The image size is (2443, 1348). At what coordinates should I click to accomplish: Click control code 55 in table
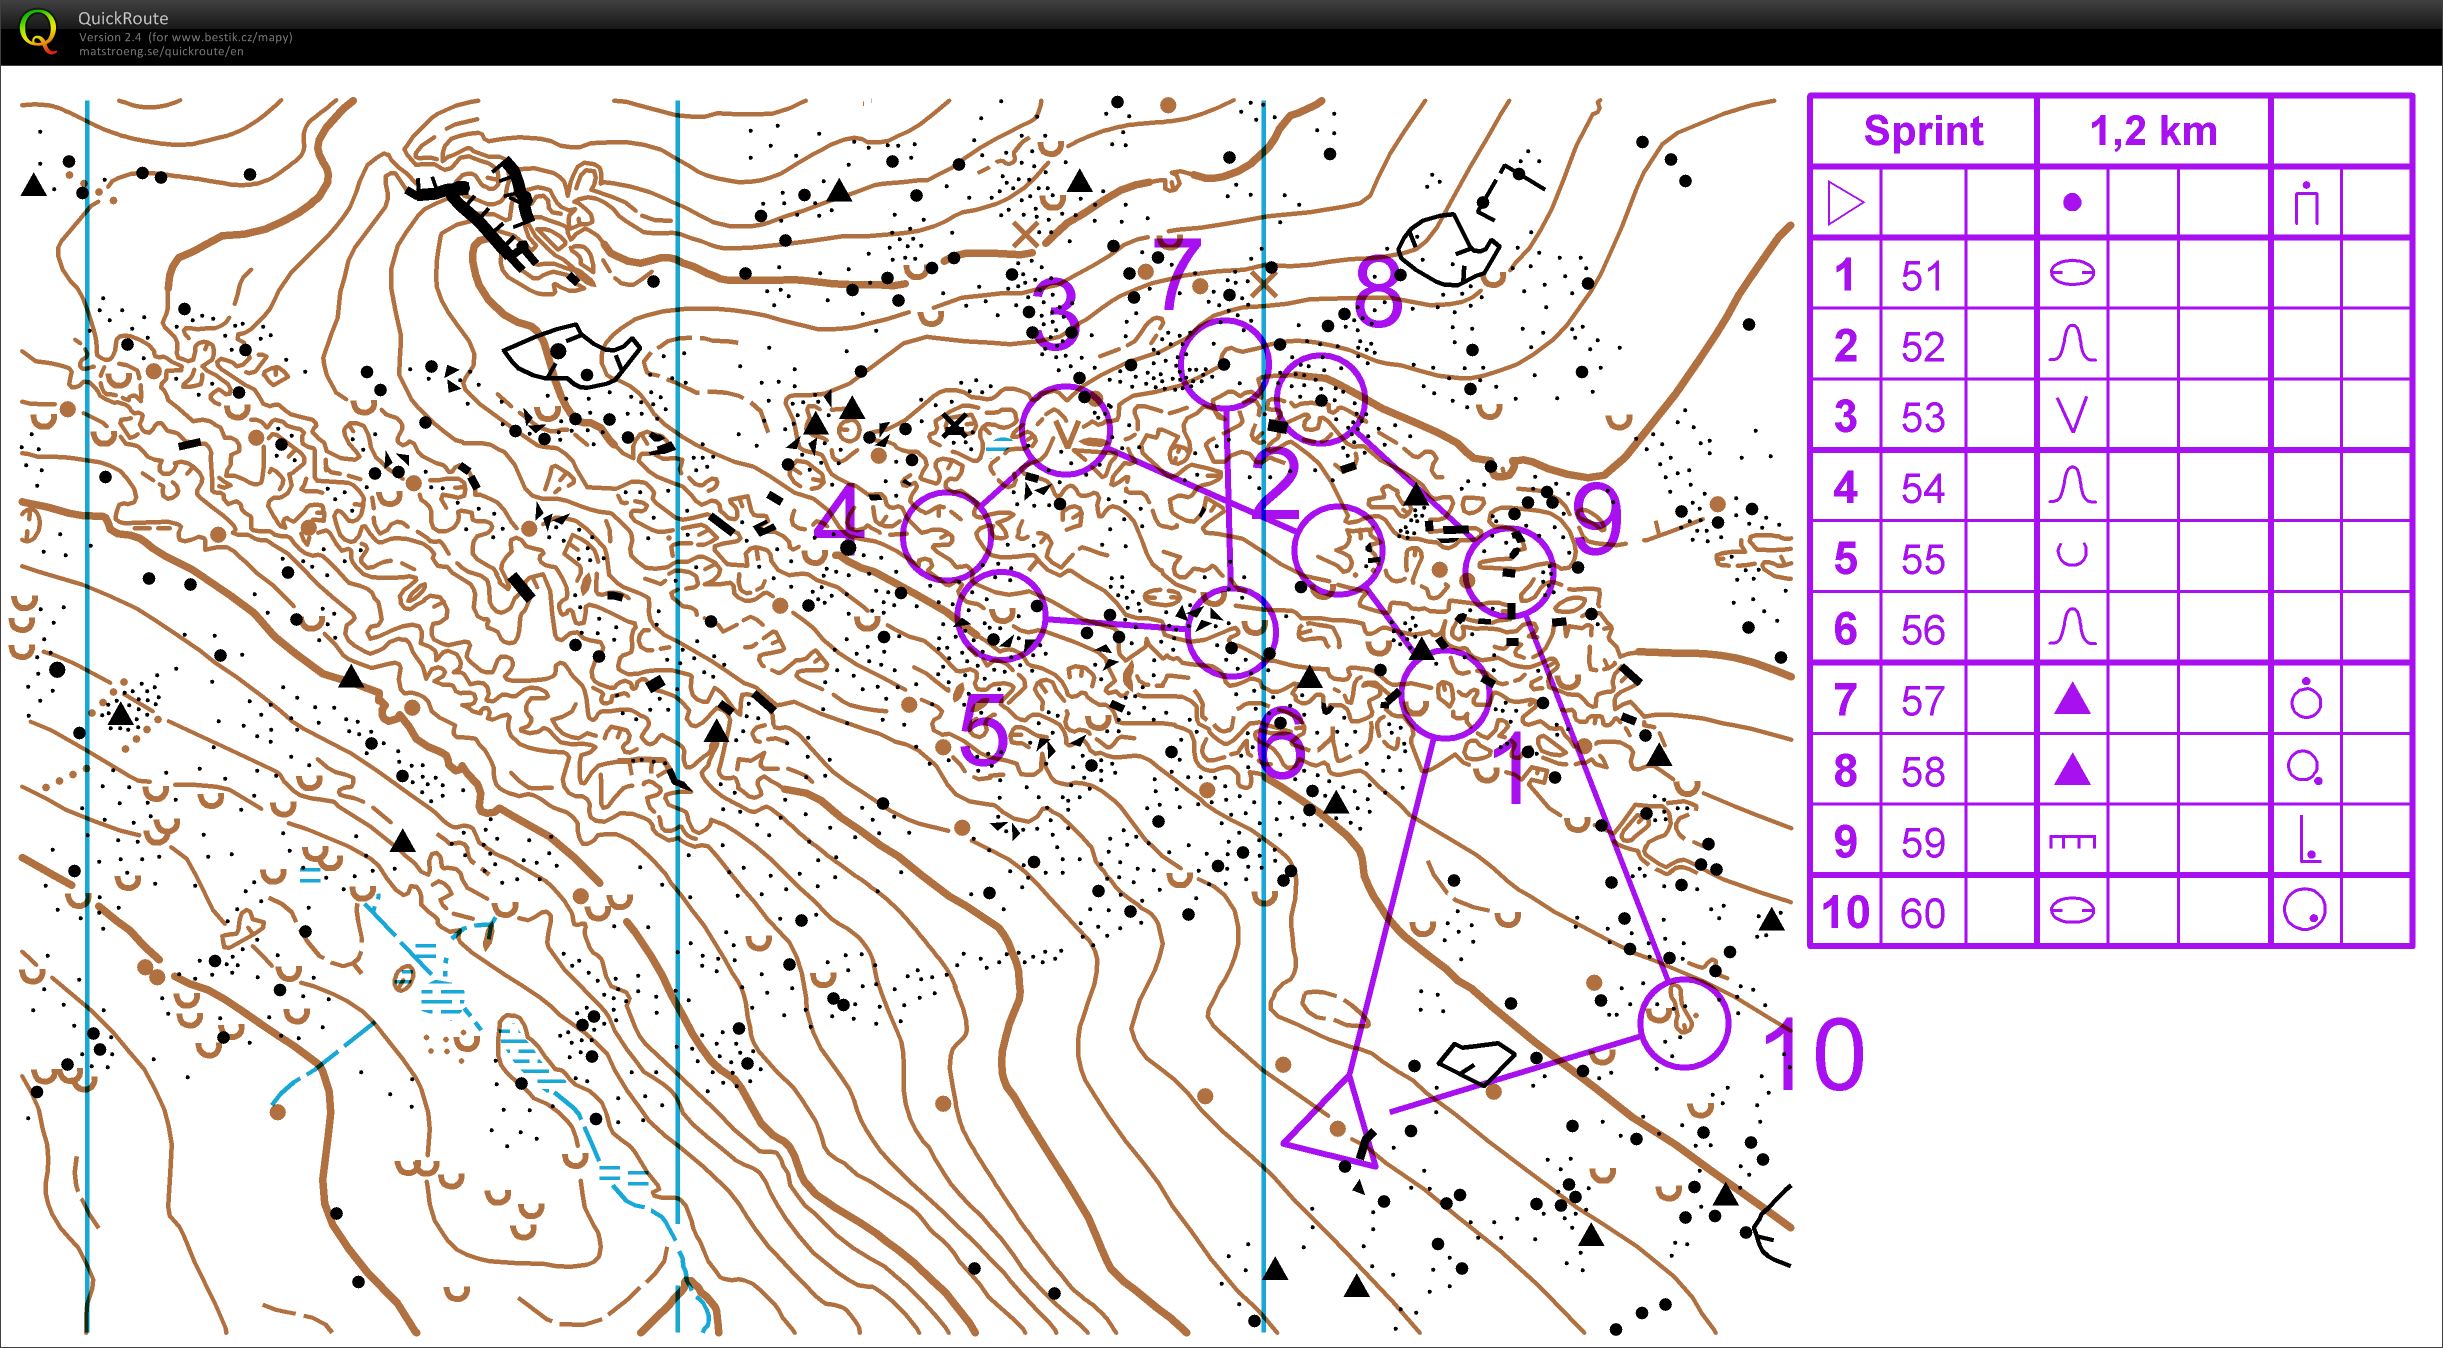tap(1922, 559)
